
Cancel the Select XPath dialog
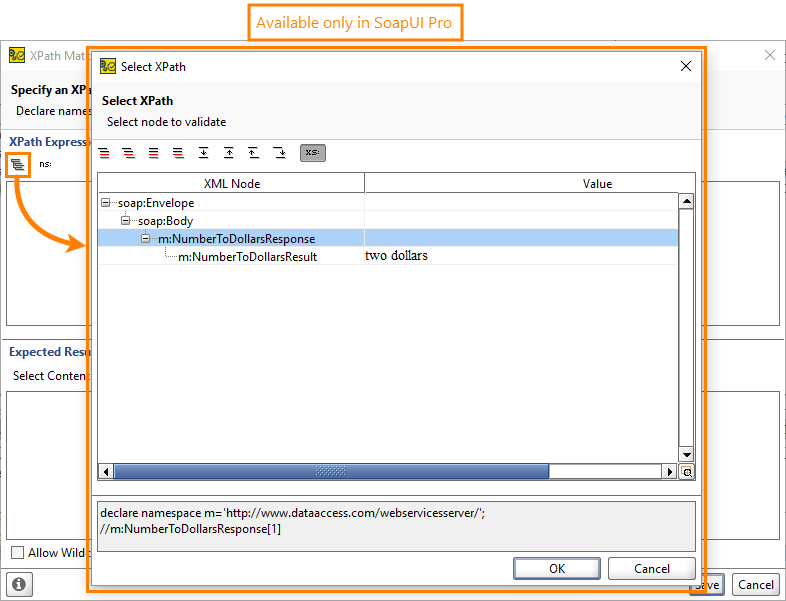652,568
